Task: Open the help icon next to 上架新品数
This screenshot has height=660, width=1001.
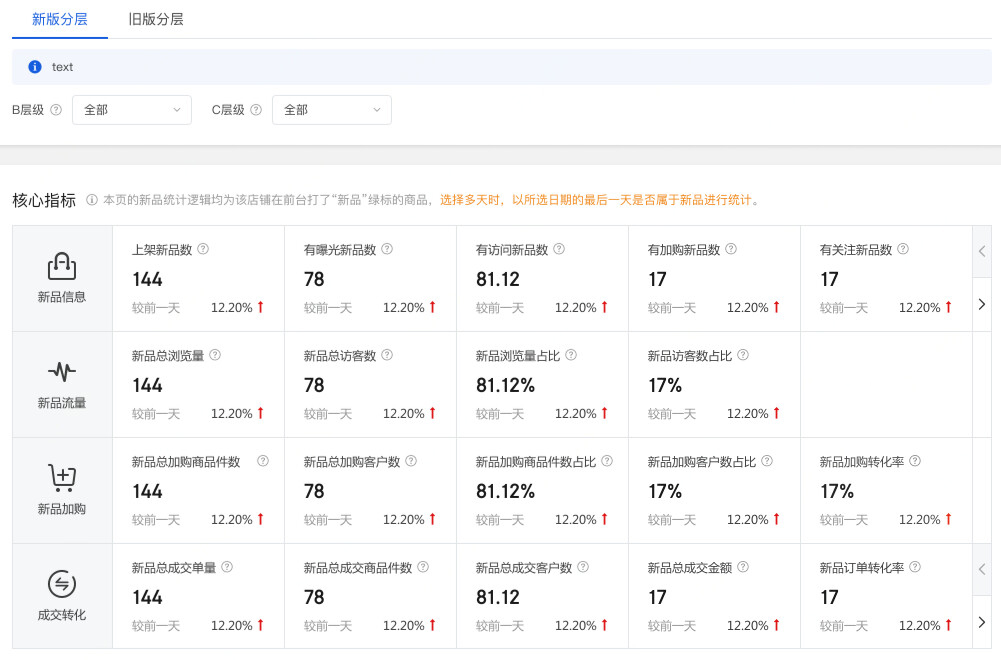Action: click(x=203, y=249)
